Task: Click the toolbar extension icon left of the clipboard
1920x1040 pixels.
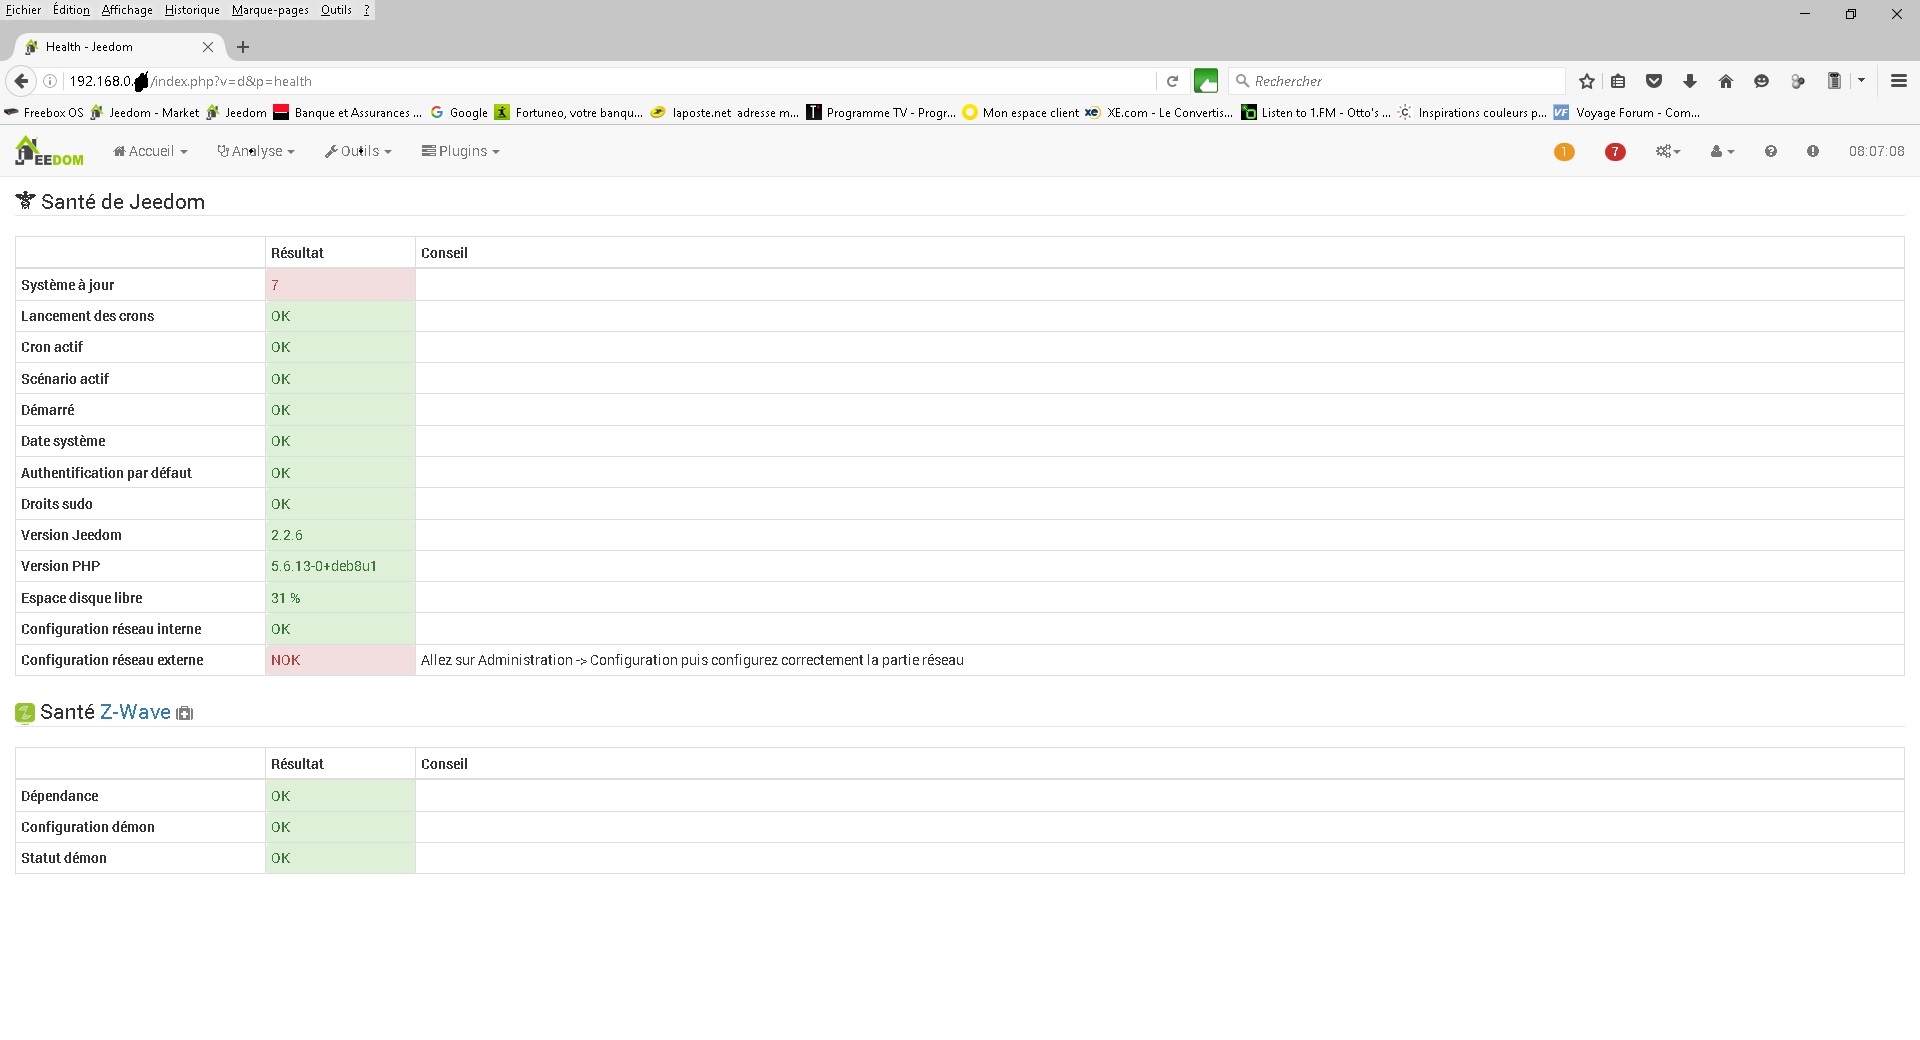Action: pos(1798,81)
